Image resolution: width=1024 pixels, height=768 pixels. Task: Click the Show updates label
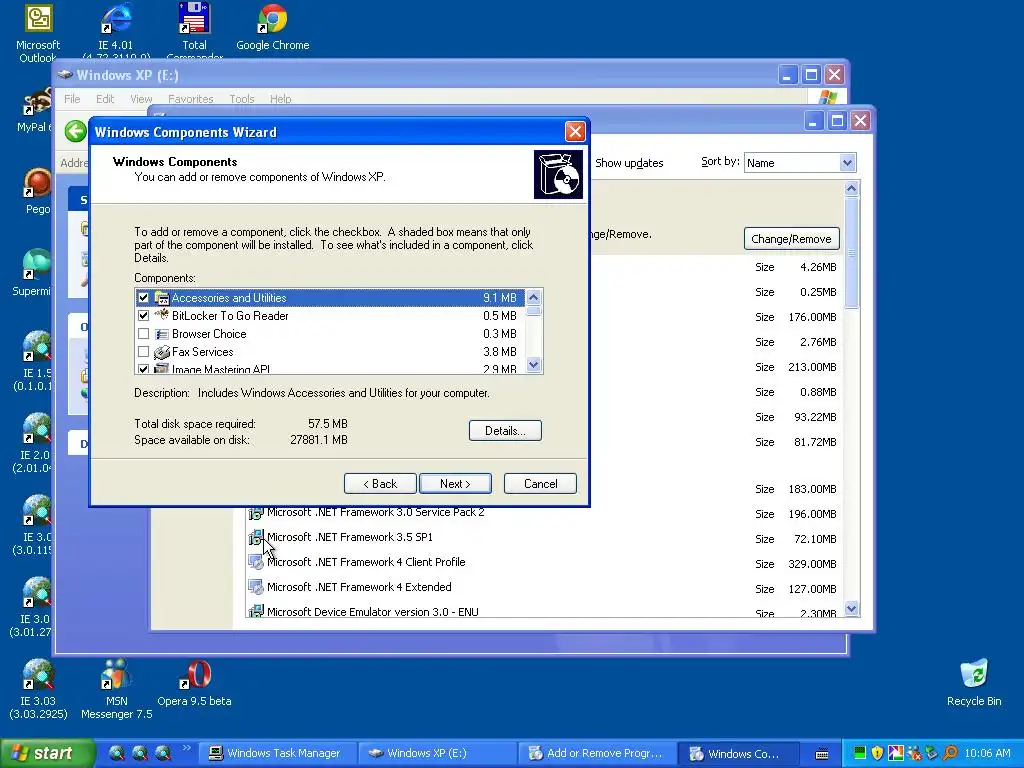629,163
